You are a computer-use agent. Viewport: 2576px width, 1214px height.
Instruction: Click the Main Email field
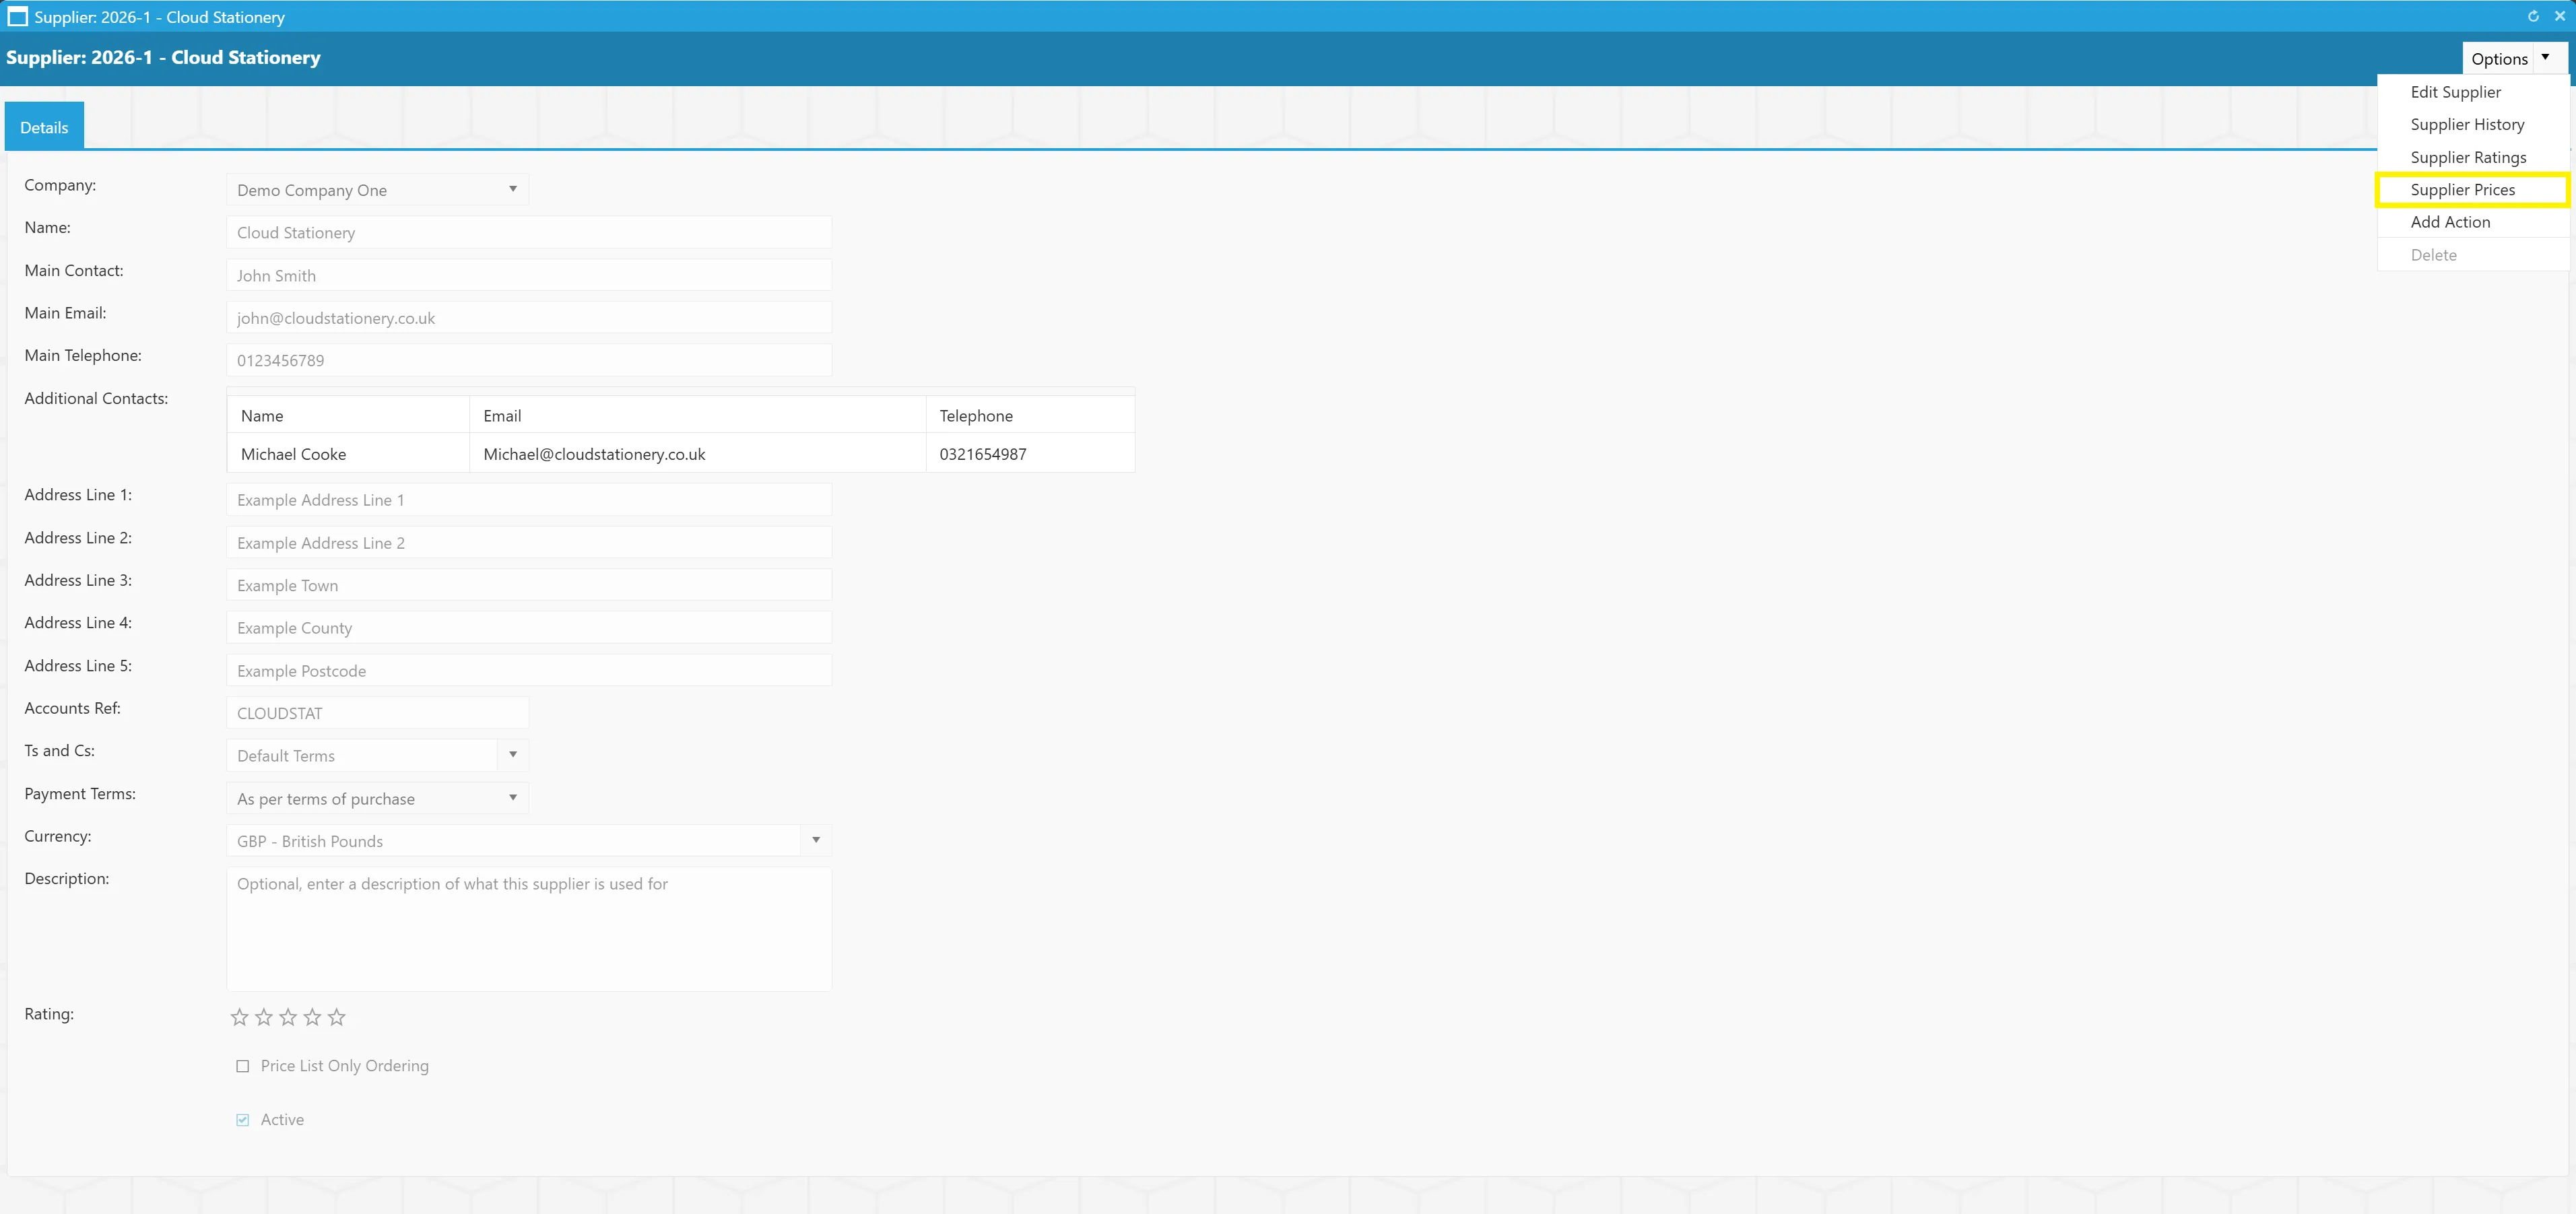[529, 318]
